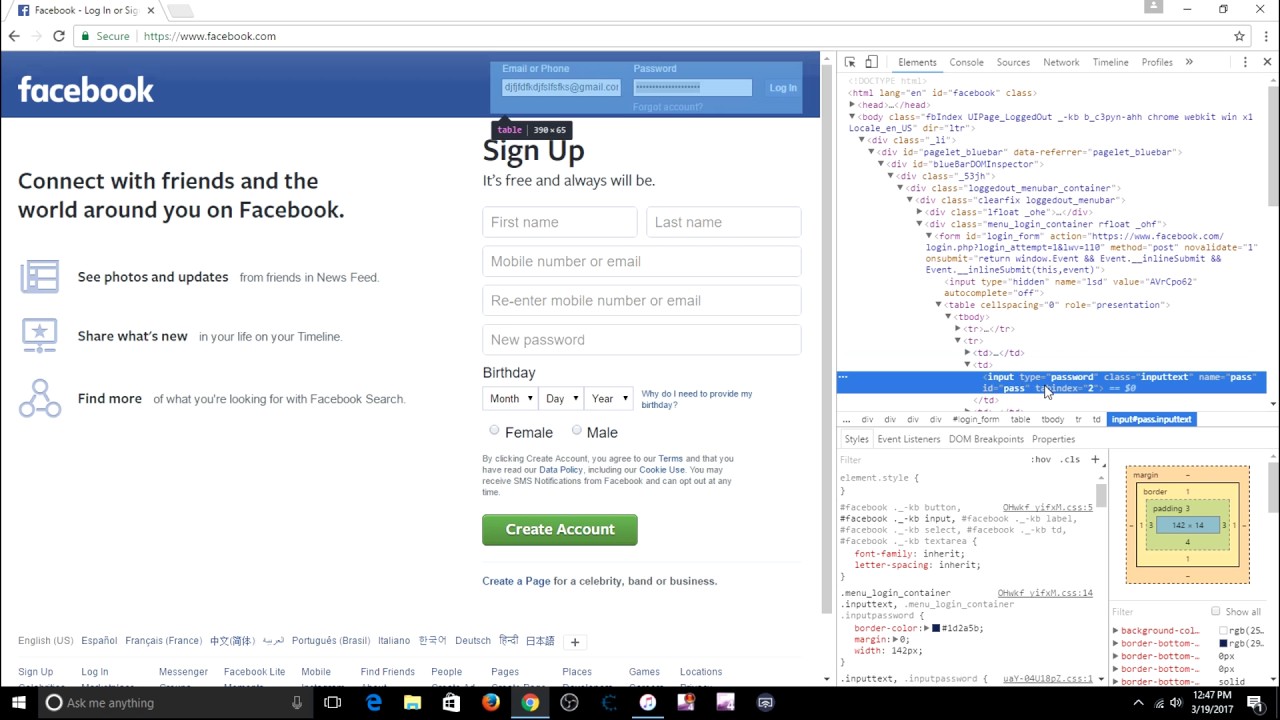1280x720 pixels.
Task: Click the Data Policy link
Action: pyautogui.click(x=561, y=470)
